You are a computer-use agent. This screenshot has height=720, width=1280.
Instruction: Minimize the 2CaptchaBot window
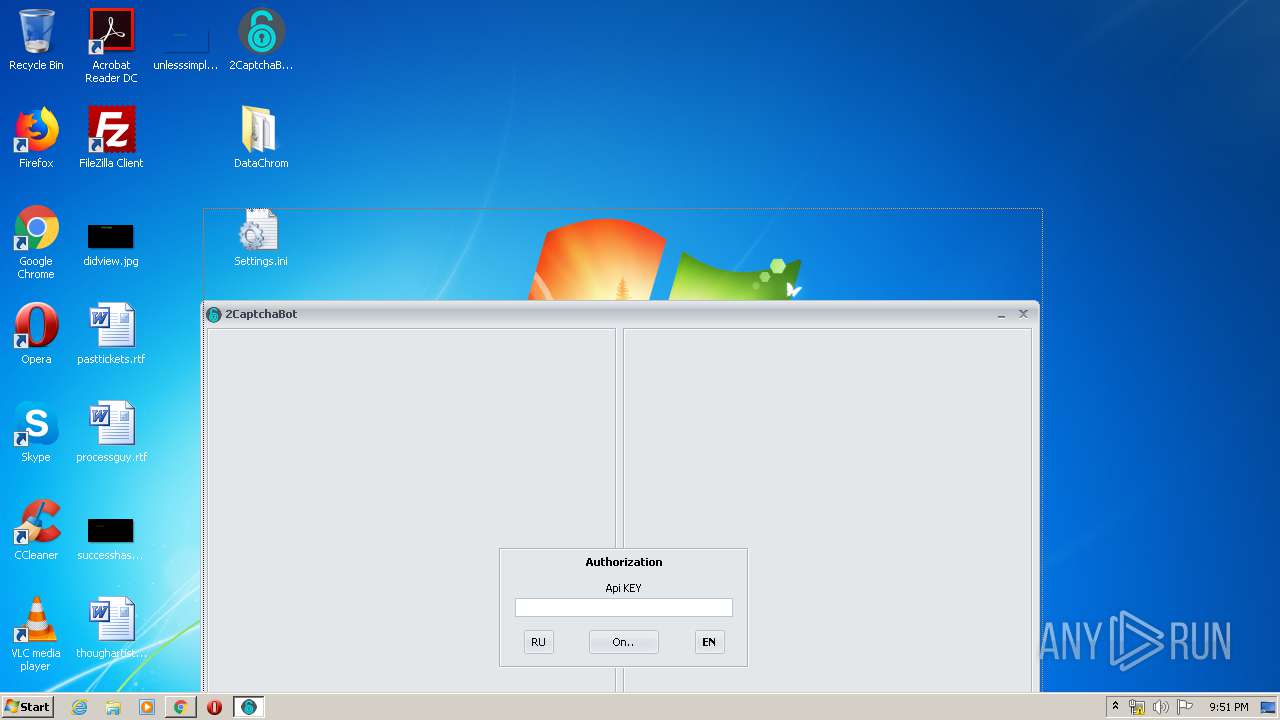click(1002, 314)
